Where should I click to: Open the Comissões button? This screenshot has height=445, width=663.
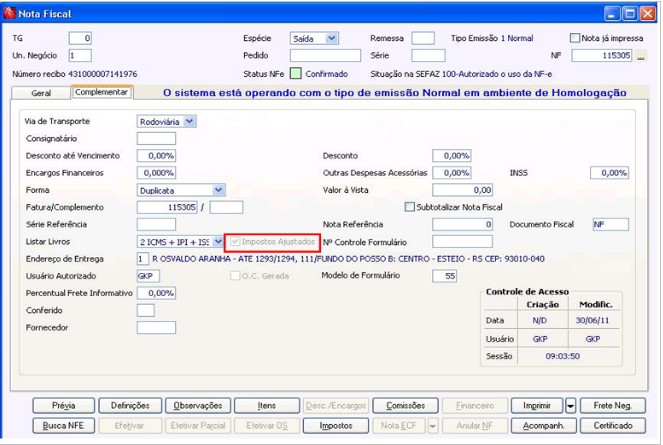405,406
